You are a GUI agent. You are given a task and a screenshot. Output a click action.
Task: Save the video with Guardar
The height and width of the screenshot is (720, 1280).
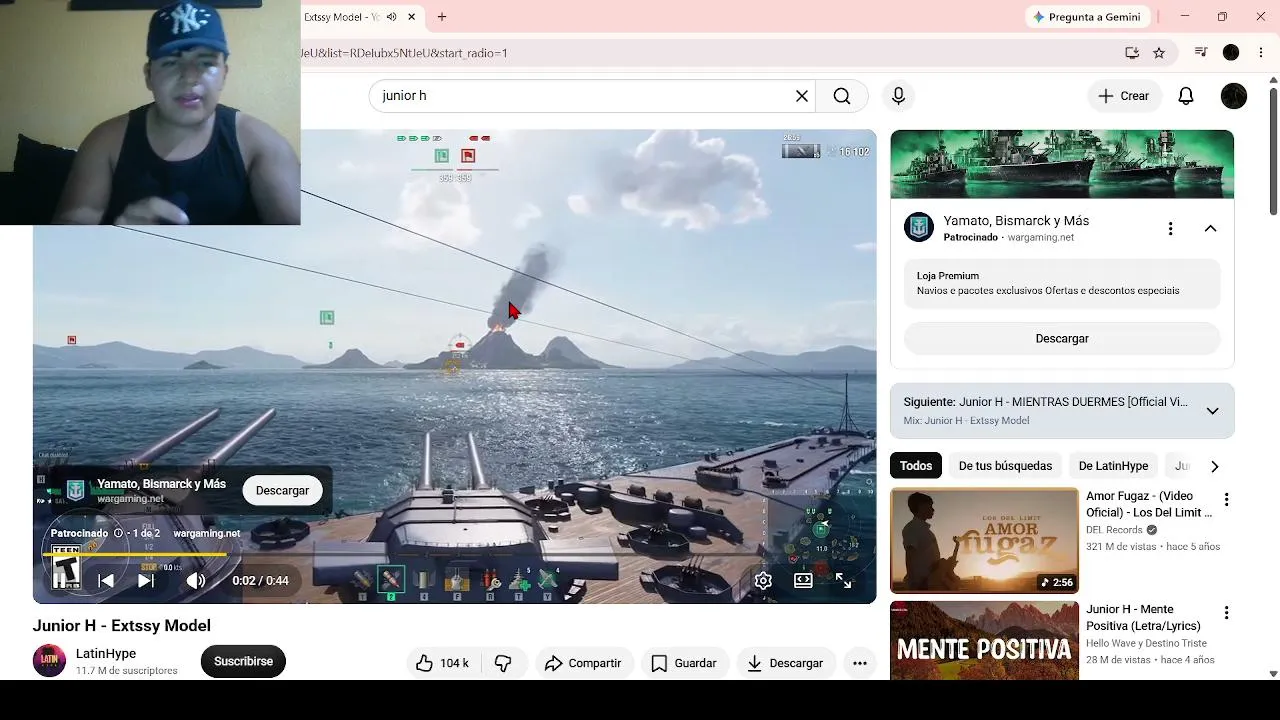coord(684,663)
